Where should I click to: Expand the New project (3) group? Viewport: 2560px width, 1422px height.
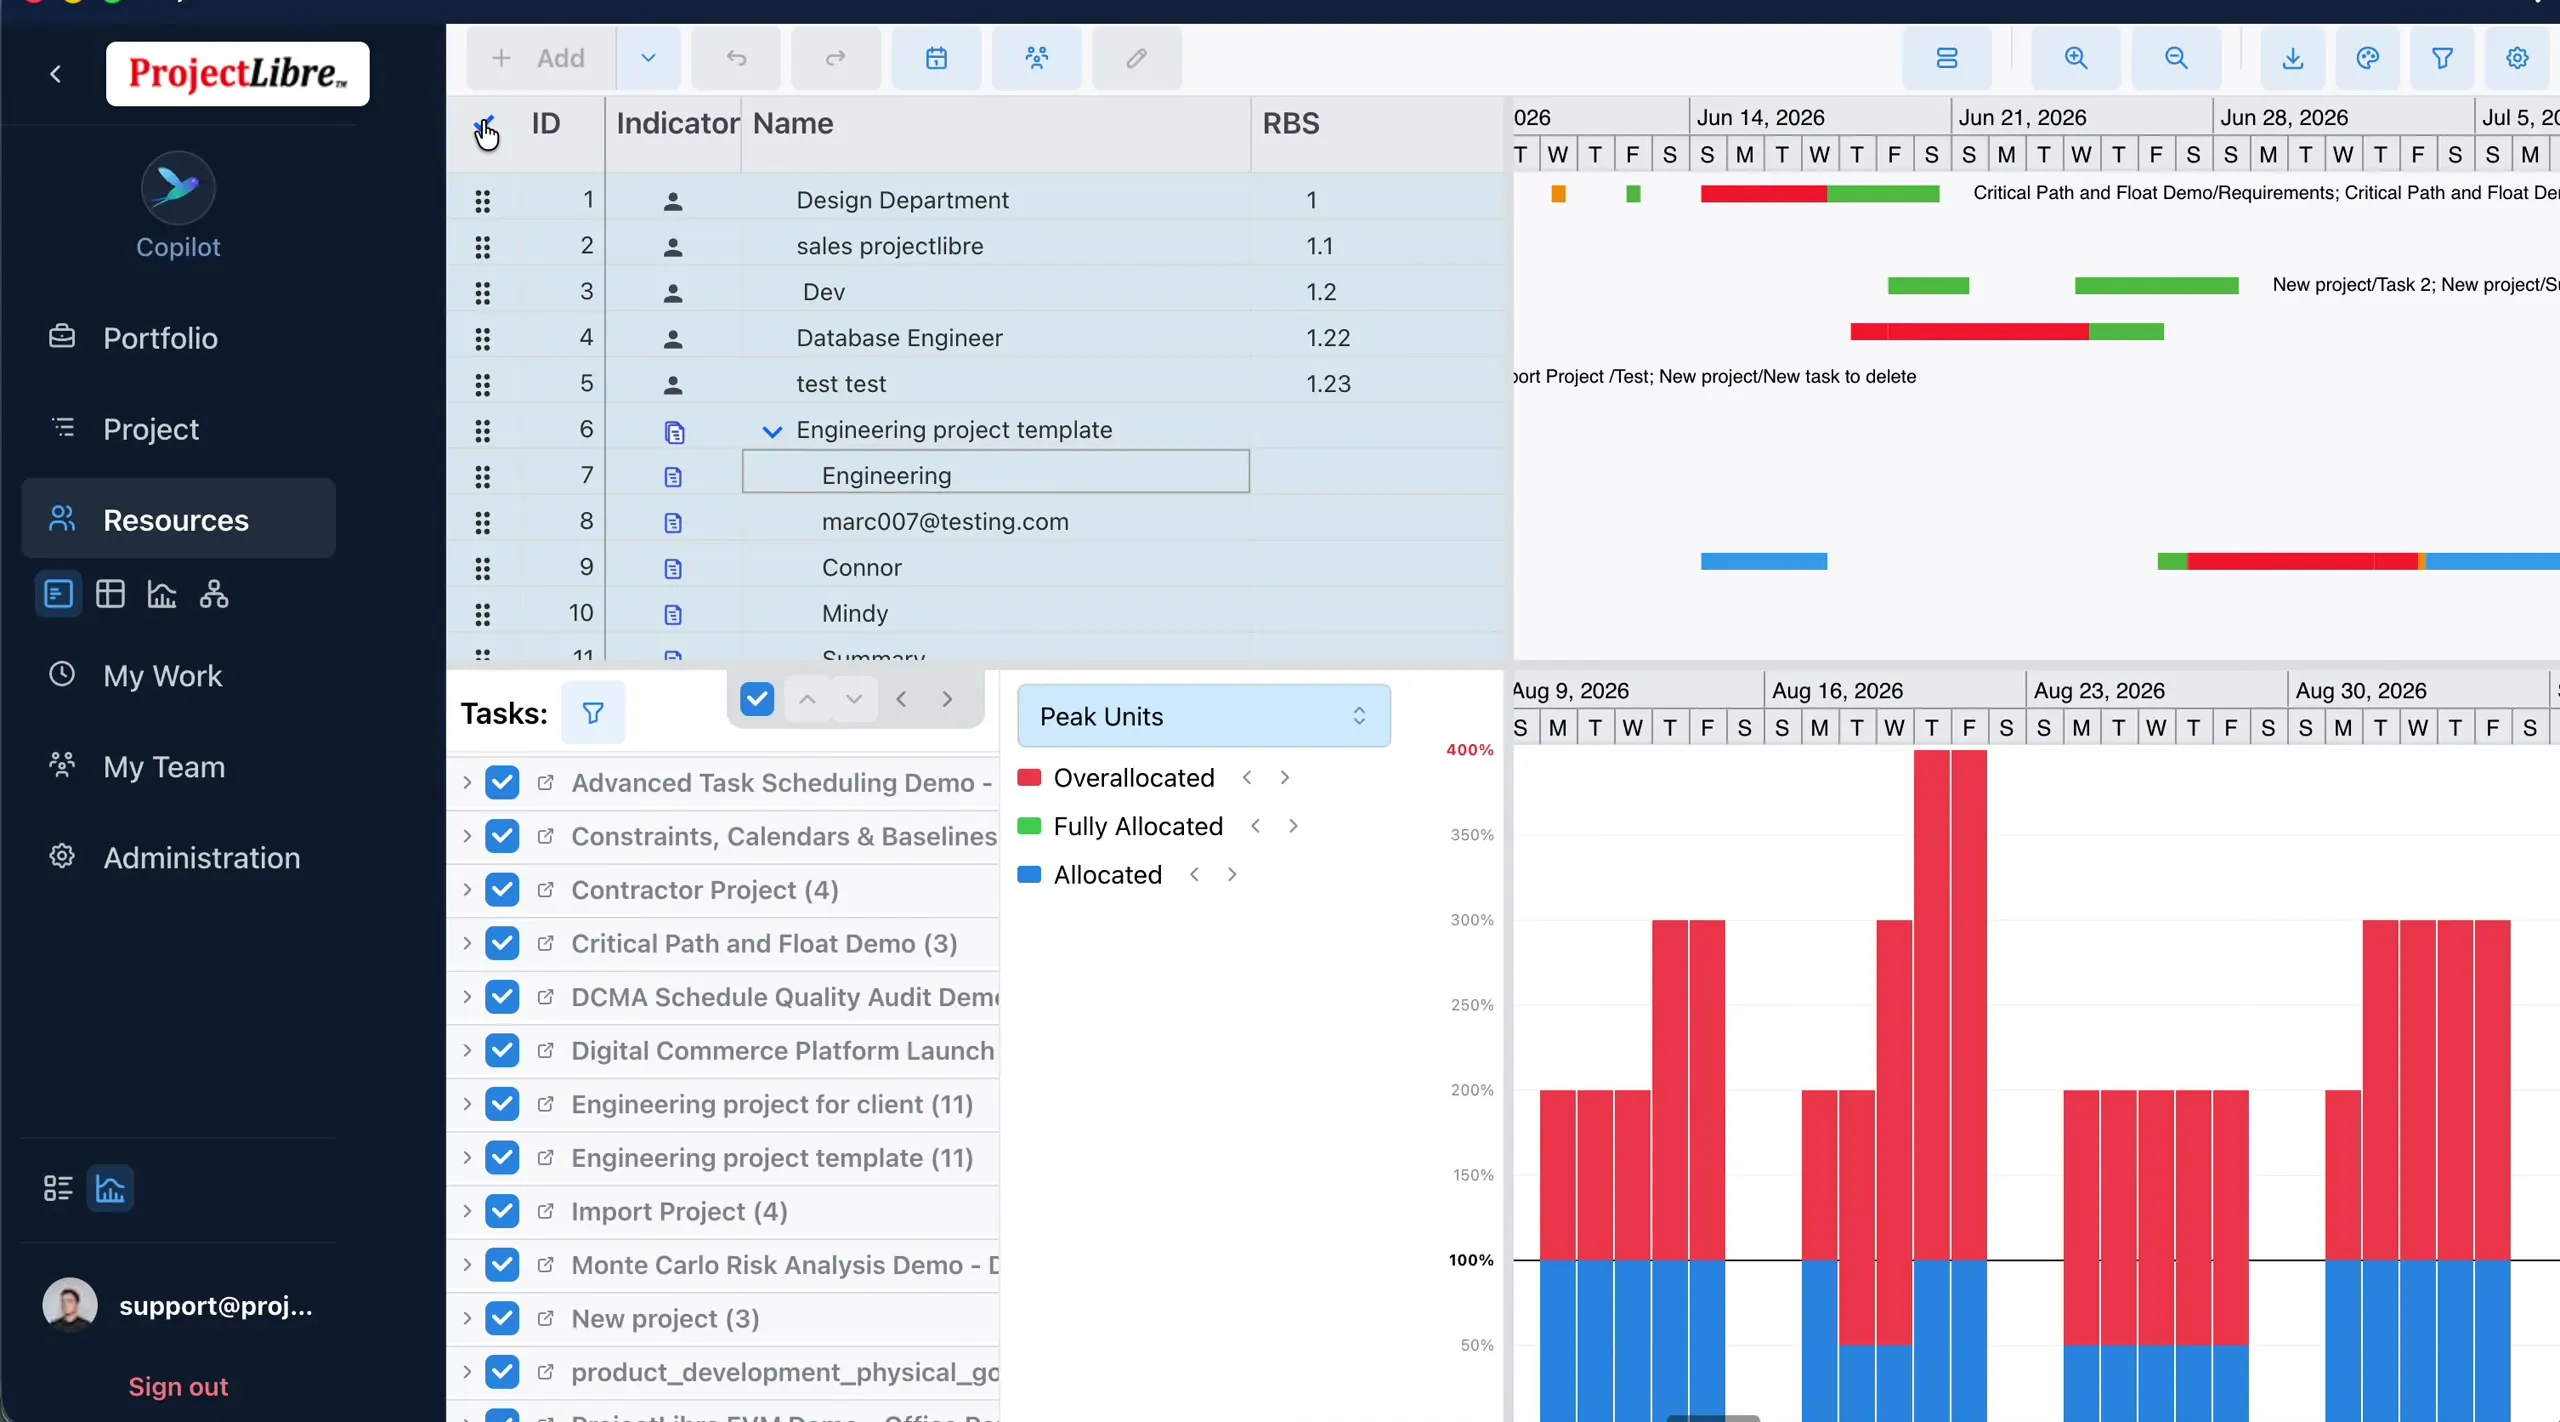466,1318
